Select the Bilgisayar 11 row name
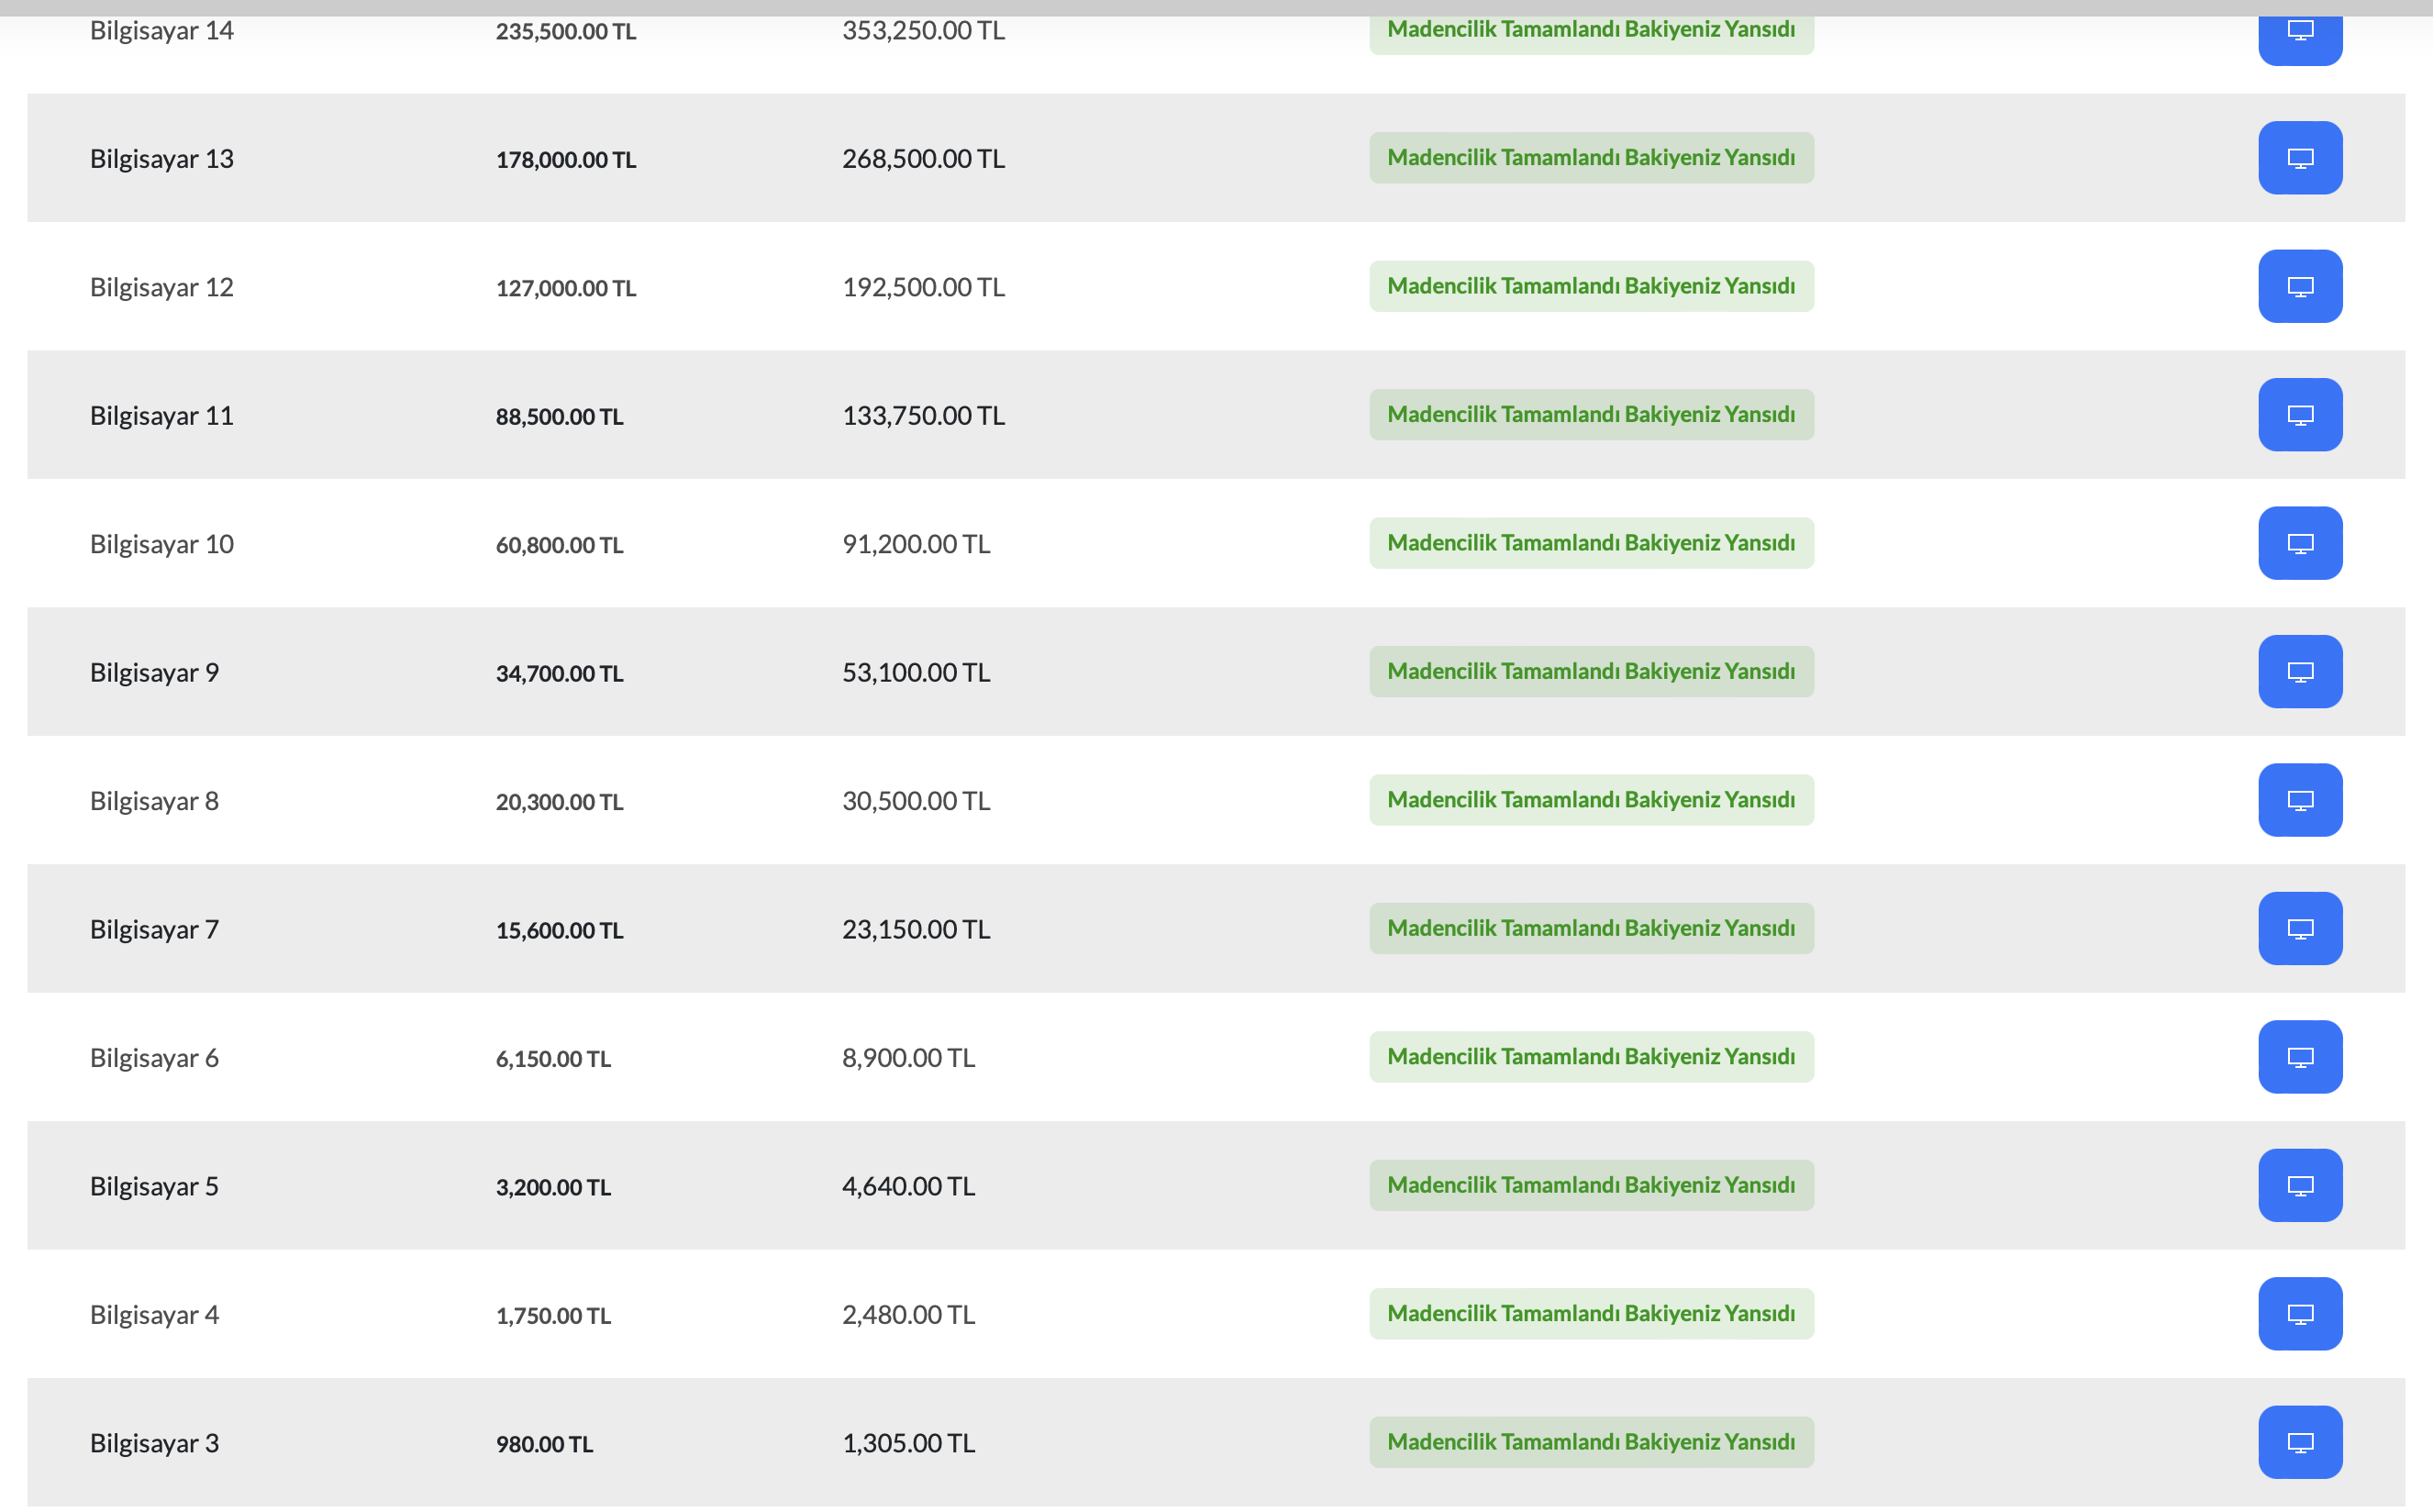Image resolution: width=2433 pixels, height=1512 pixels. point(162,415)
